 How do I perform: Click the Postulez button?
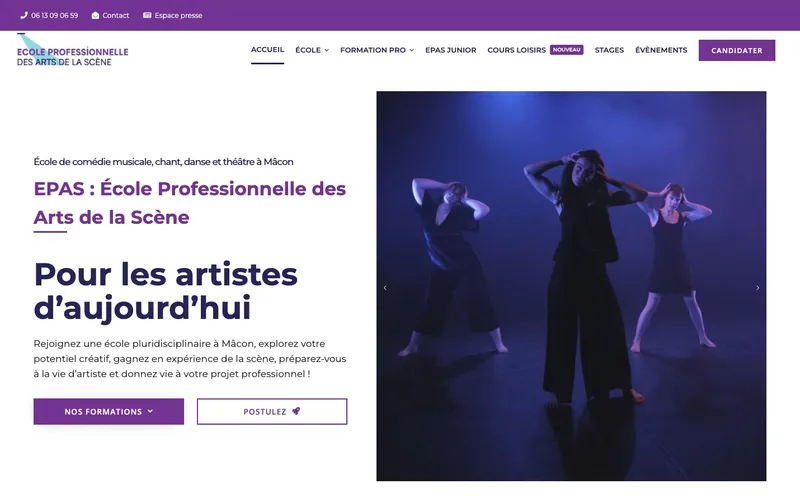(x=272, y=411)
